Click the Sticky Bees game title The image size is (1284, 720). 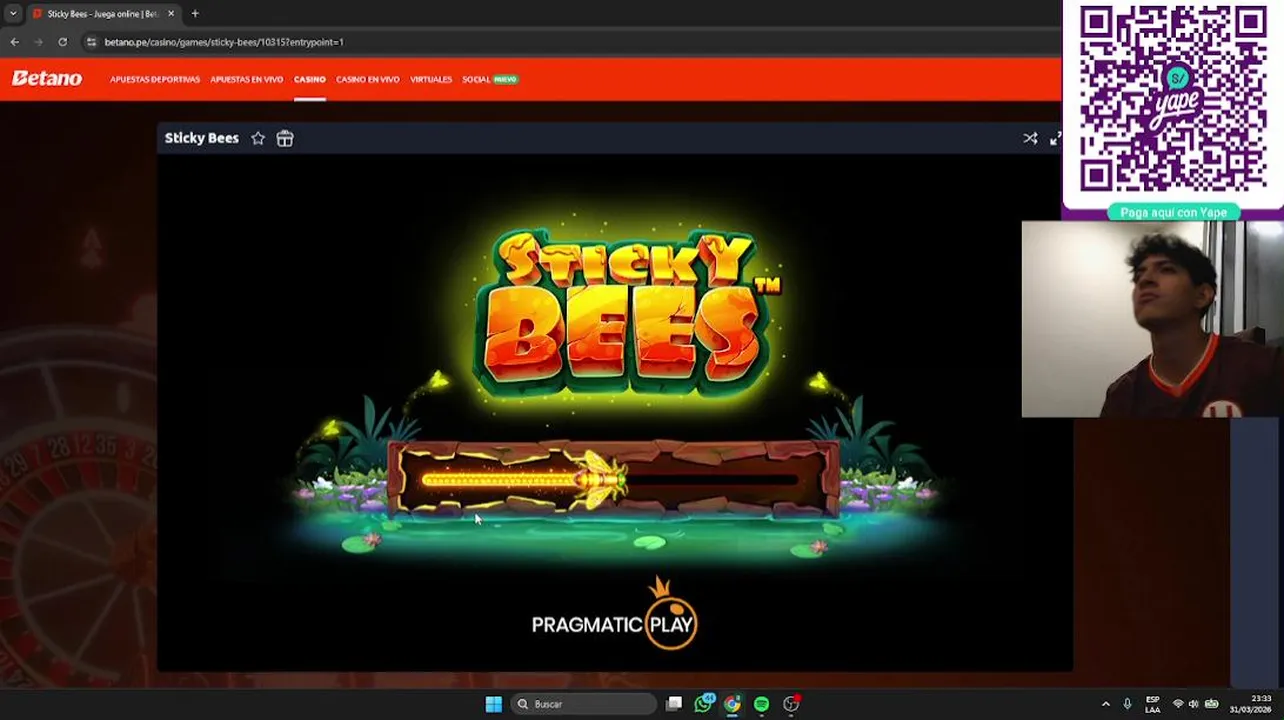202,138
